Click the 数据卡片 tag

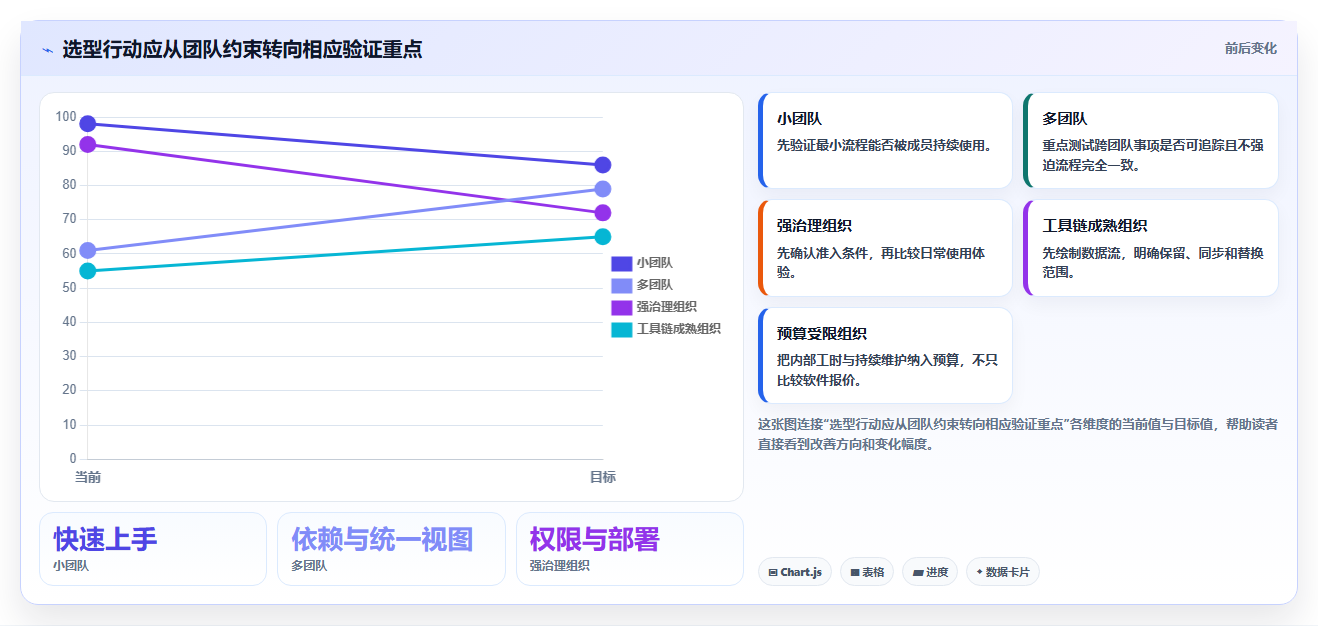(1003, 572)
